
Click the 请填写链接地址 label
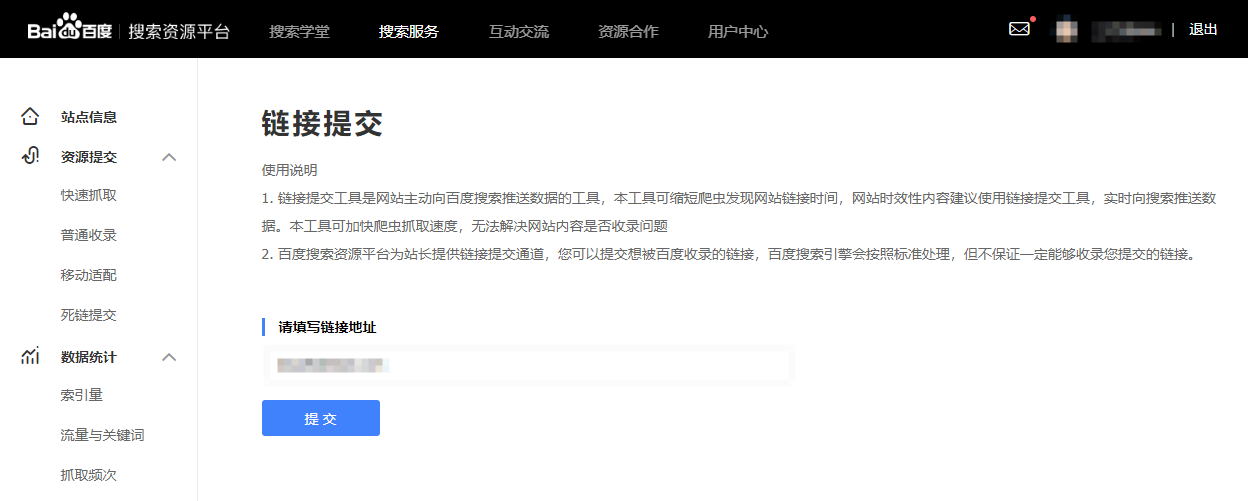pyautogui.click(x=327, y=327)
